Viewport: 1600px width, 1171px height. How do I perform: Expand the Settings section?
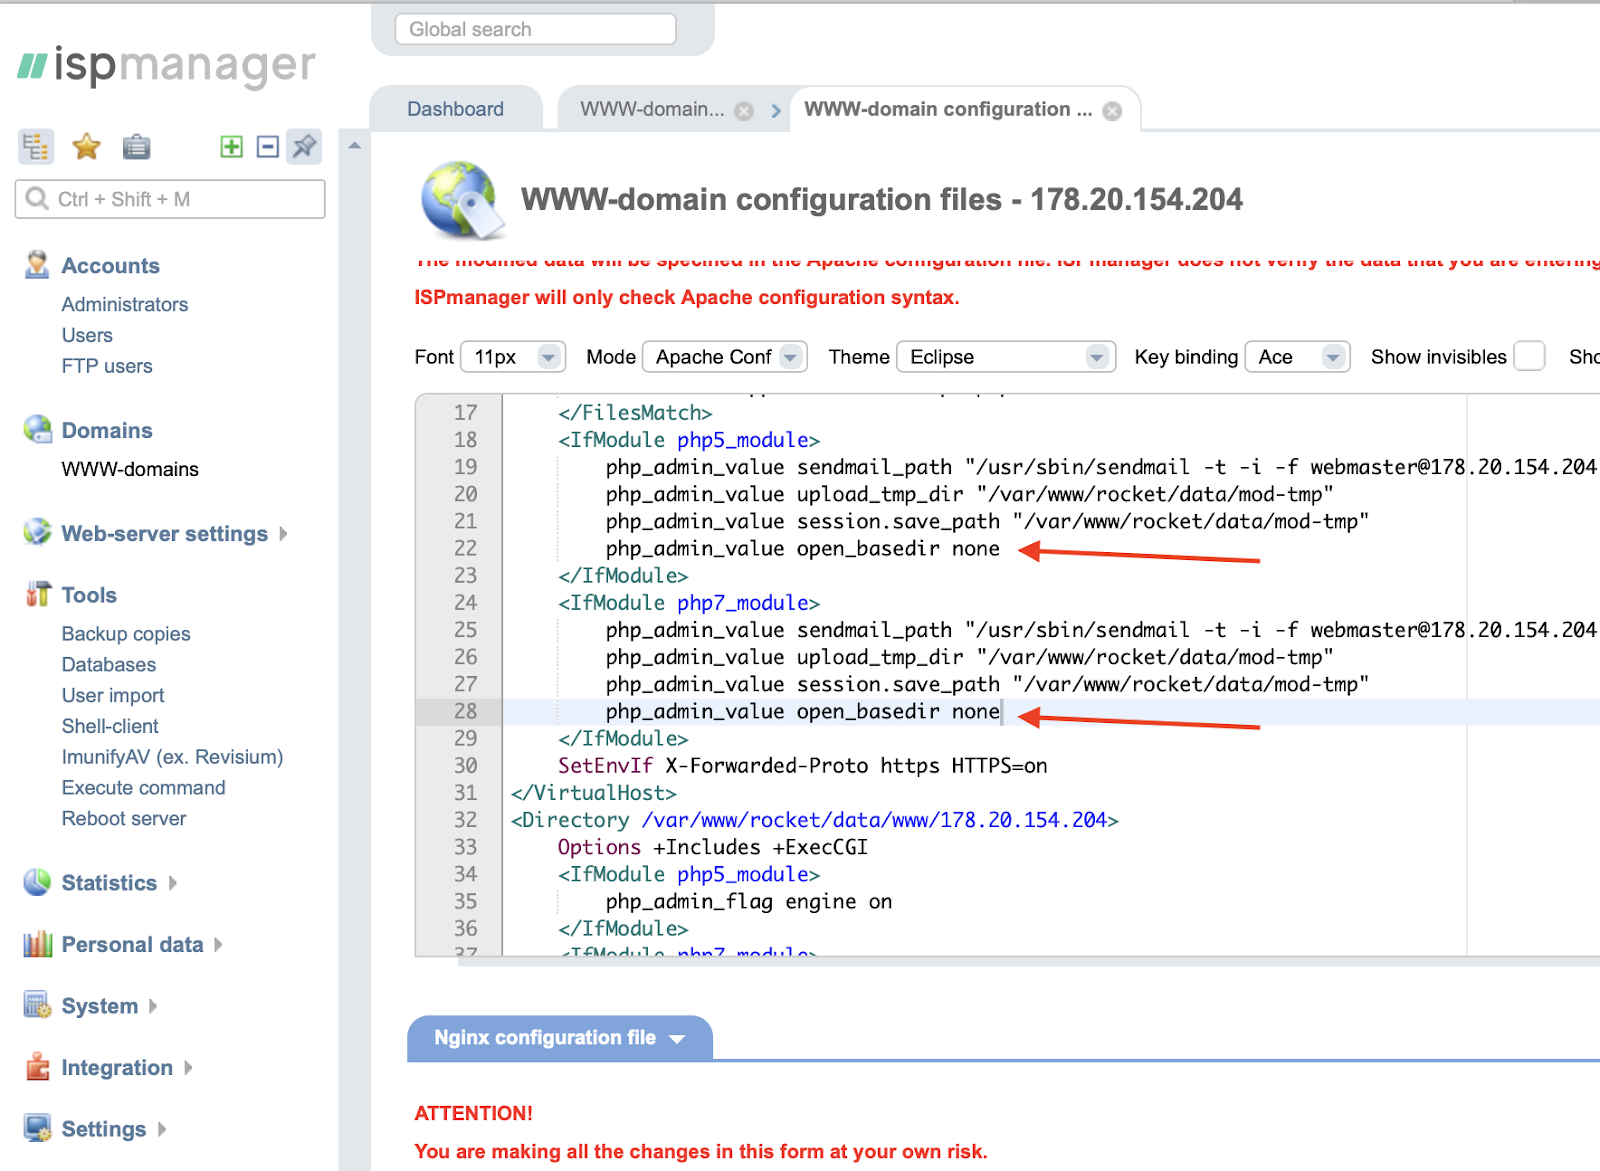click(162, 1129)
